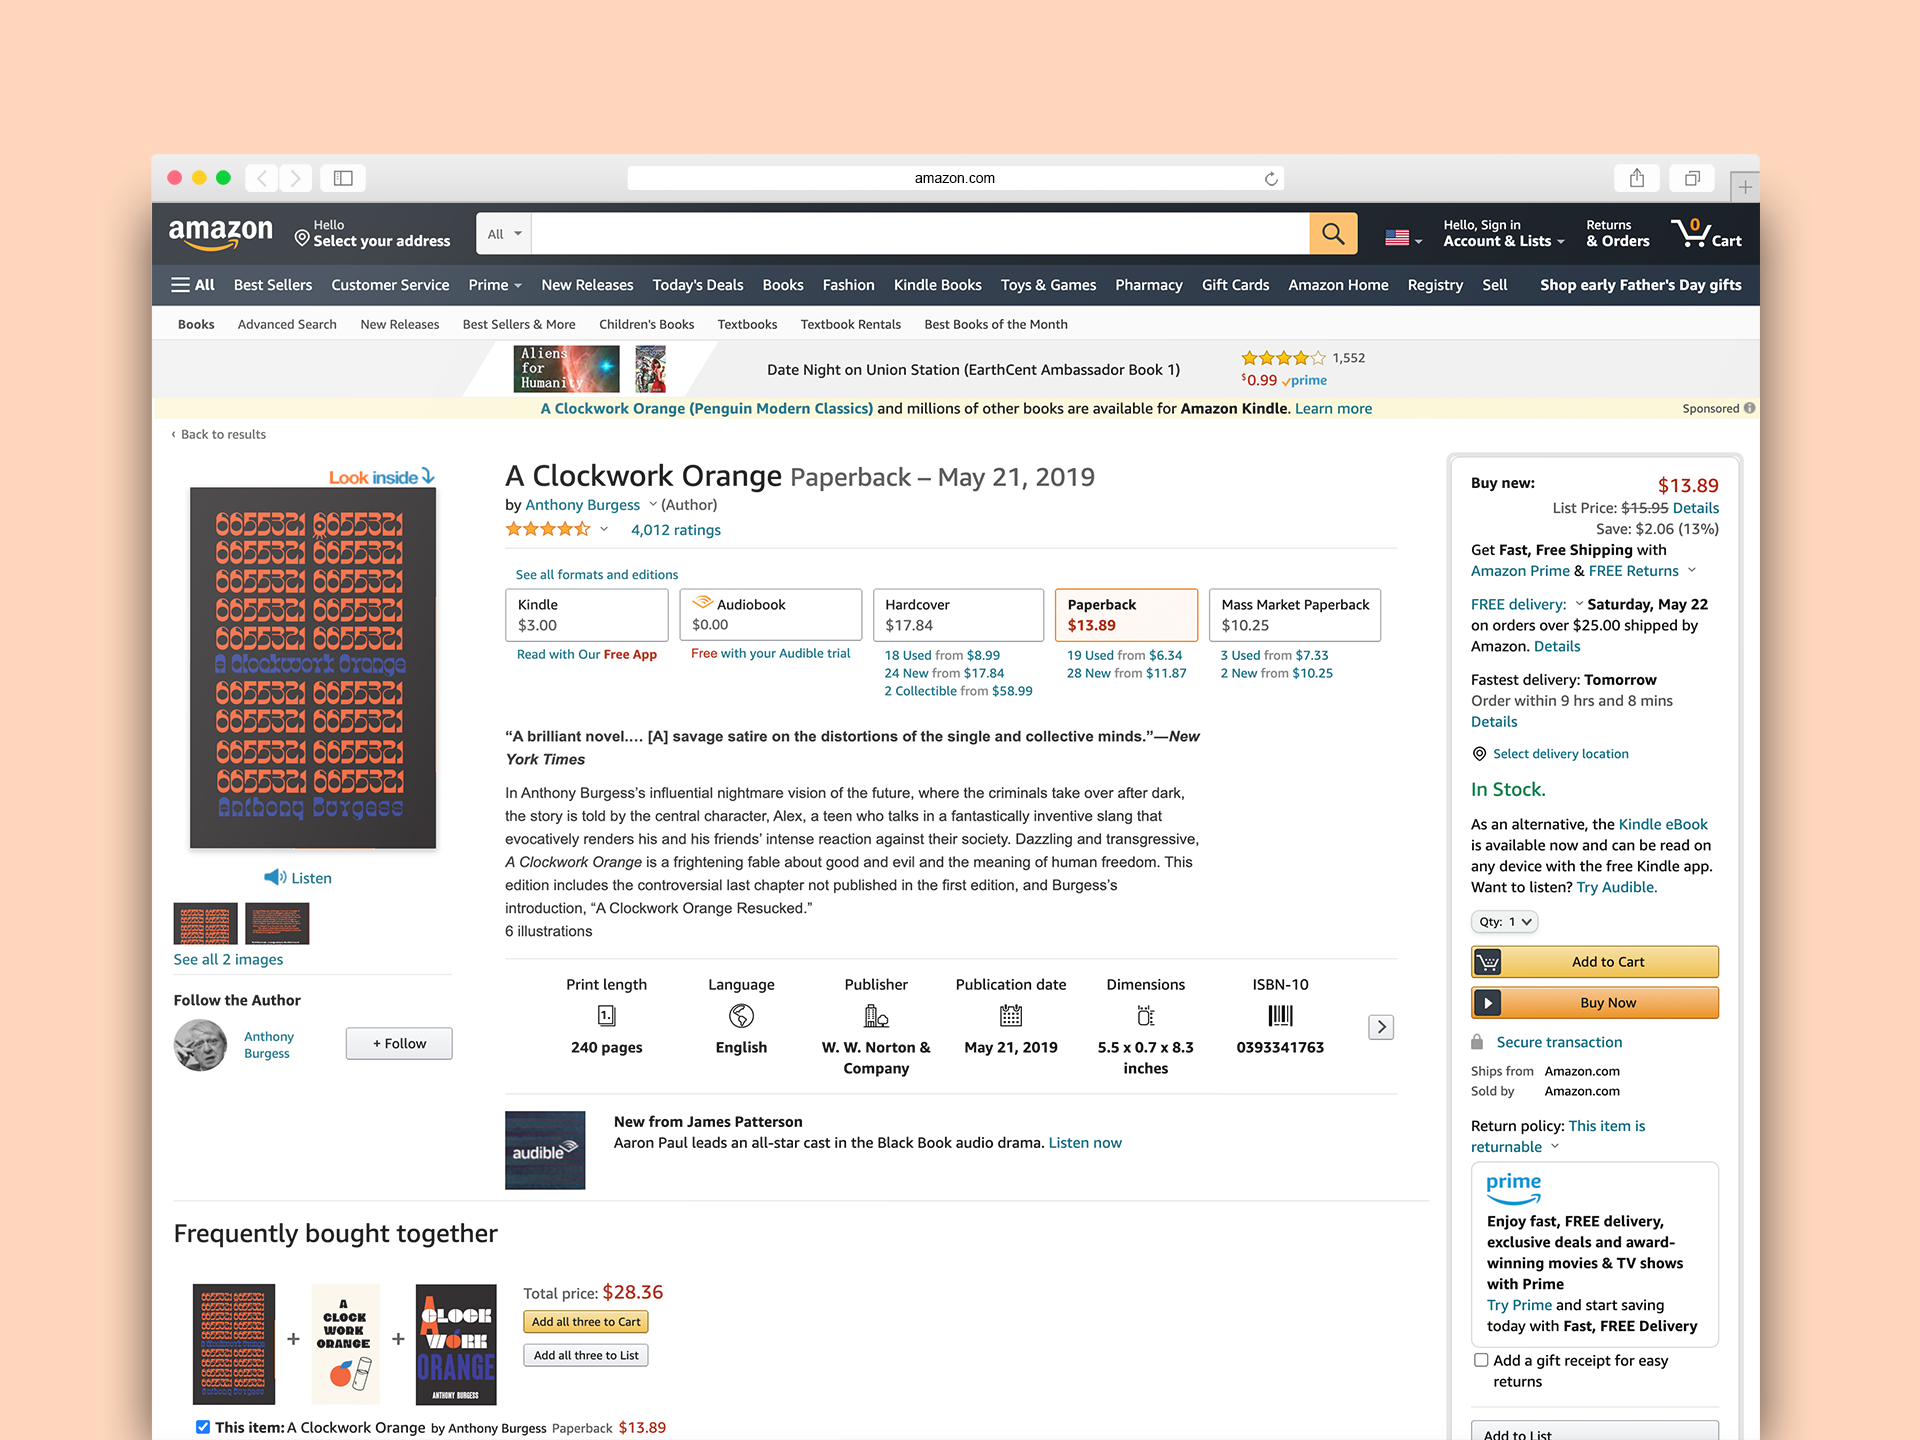Click the Sponsored info icon
The height and width of the screenshot is (1440, 1920).
coord(1749,408)
